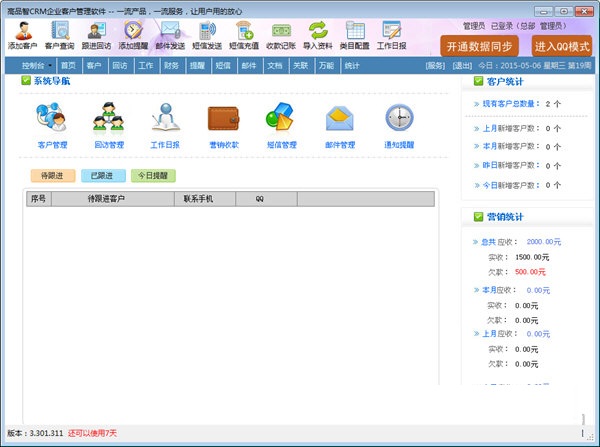This screenshot has height=447, width=600.
Task: Expand the 控制台 dropdown menu
Action: tap(37, 66)
